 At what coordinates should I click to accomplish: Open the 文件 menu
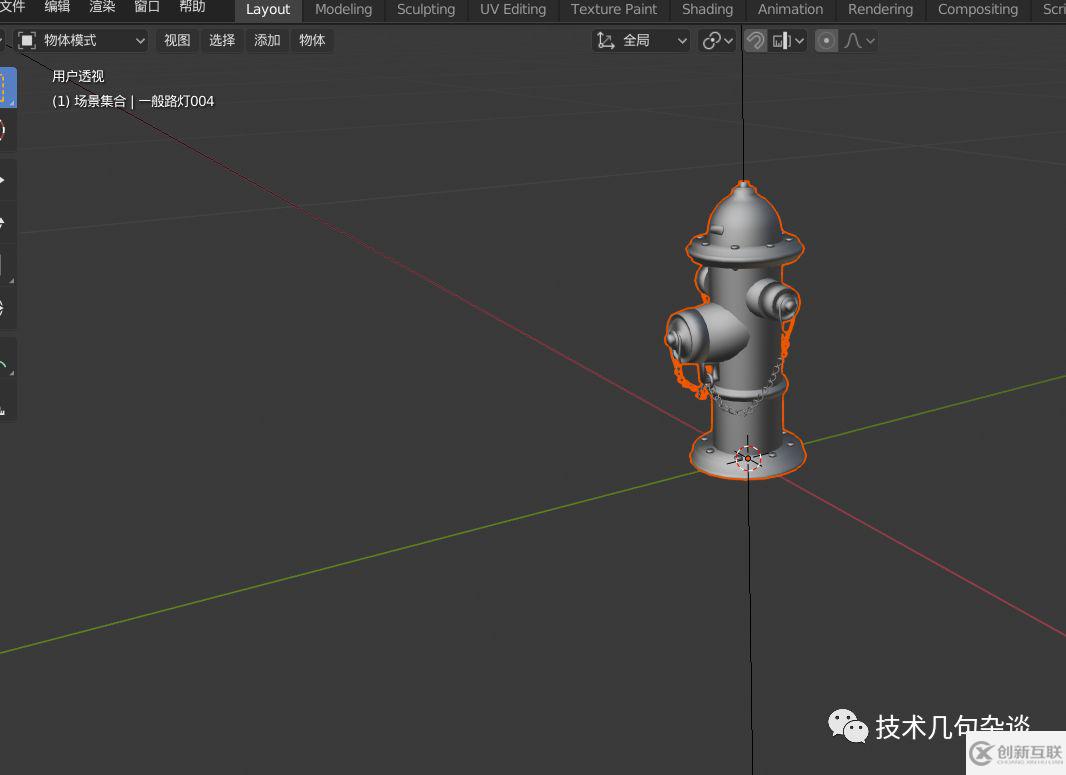[x=12, y=7]
